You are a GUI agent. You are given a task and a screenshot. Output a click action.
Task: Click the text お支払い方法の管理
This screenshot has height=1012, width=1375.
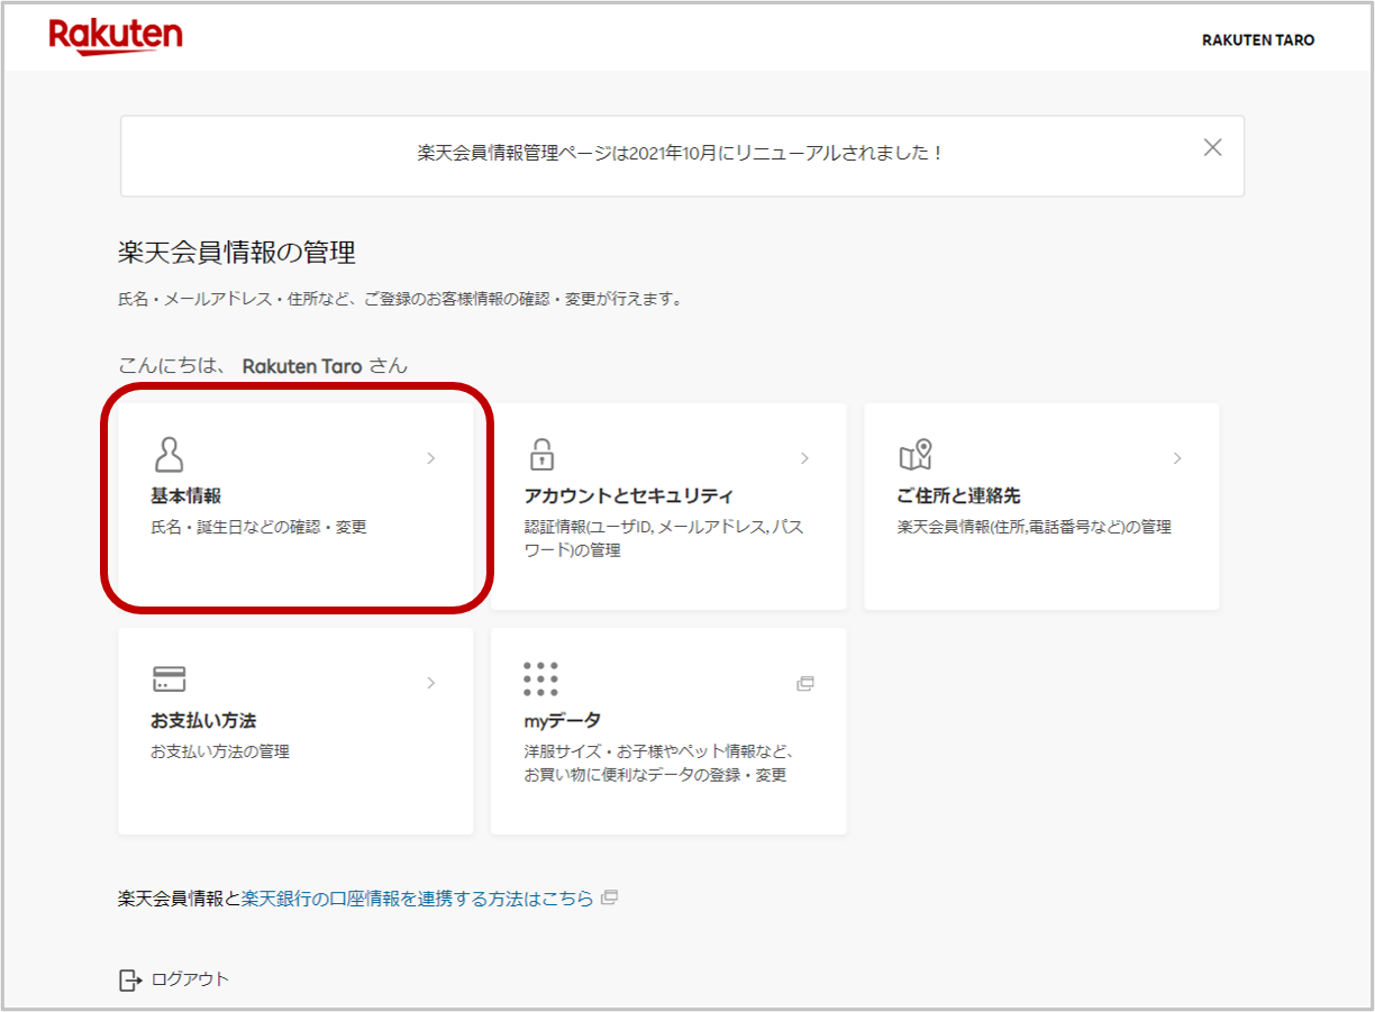coord(220,752)
